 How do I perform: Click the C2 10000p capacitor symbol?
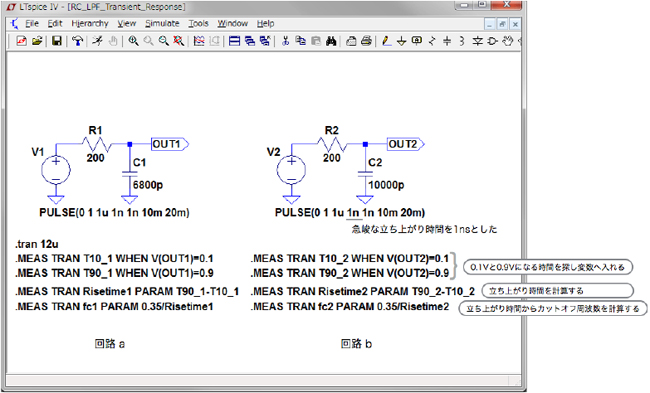(x=365, y=175)
